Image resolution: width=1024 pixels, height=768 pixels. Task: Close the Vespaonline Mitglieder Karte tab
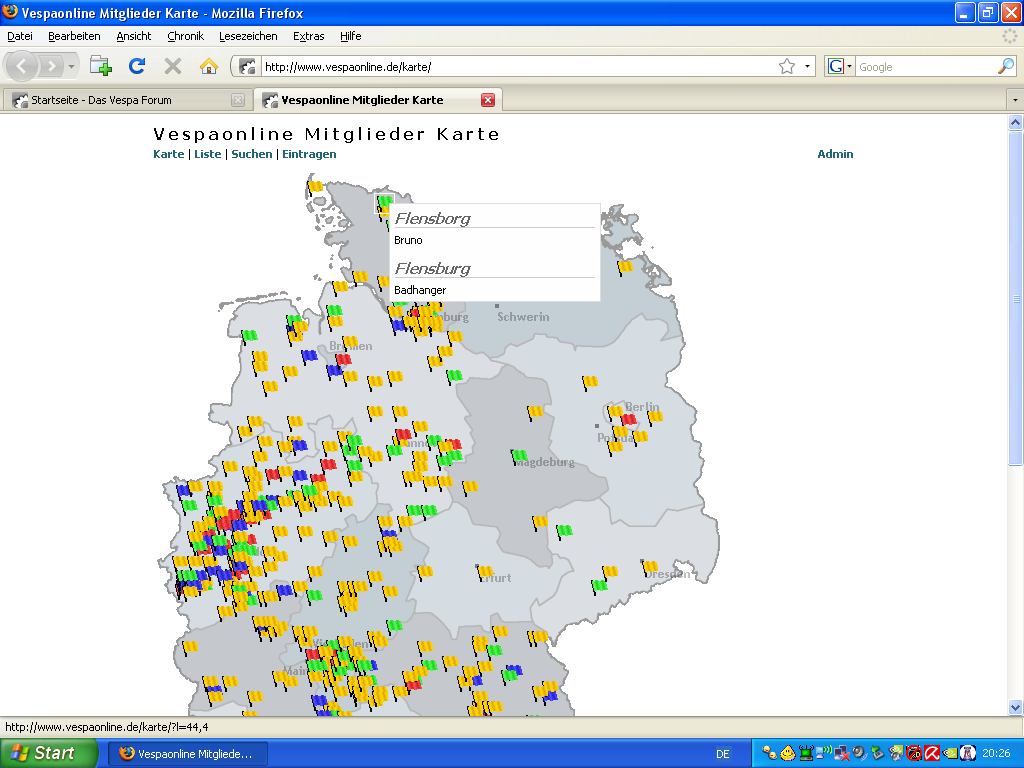pyautogui.click(x=488, y=100)
